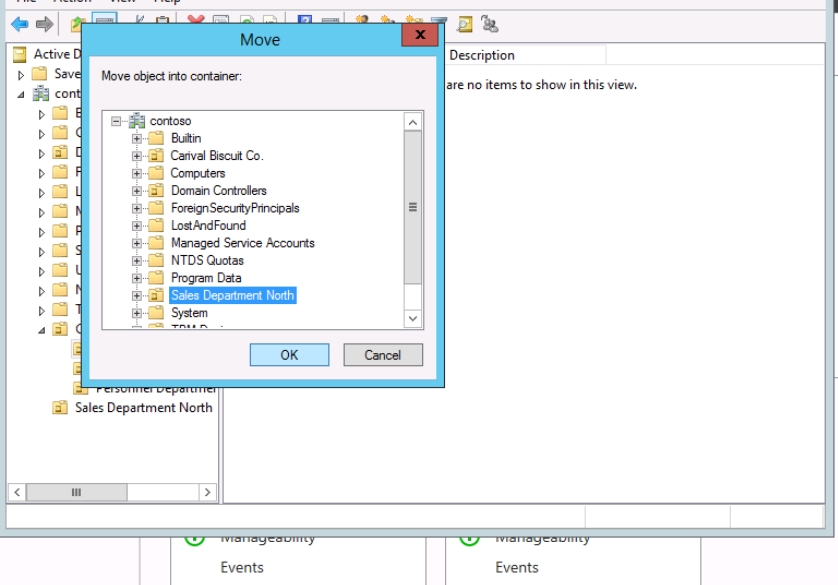The height and width of the screenshot is (585, 838).
Task: Click the Find objects magnifier toolbar icon
Action: point(464,24)
